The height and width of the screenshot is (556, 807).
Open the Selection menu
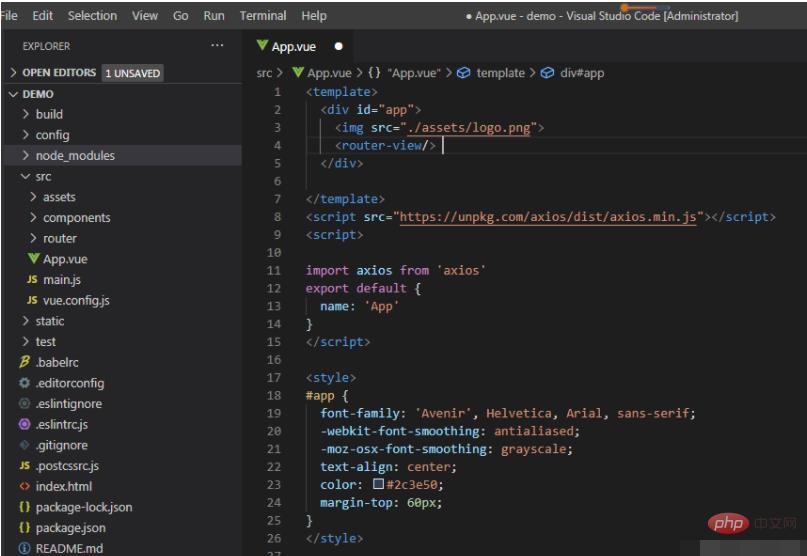point(92,15)
